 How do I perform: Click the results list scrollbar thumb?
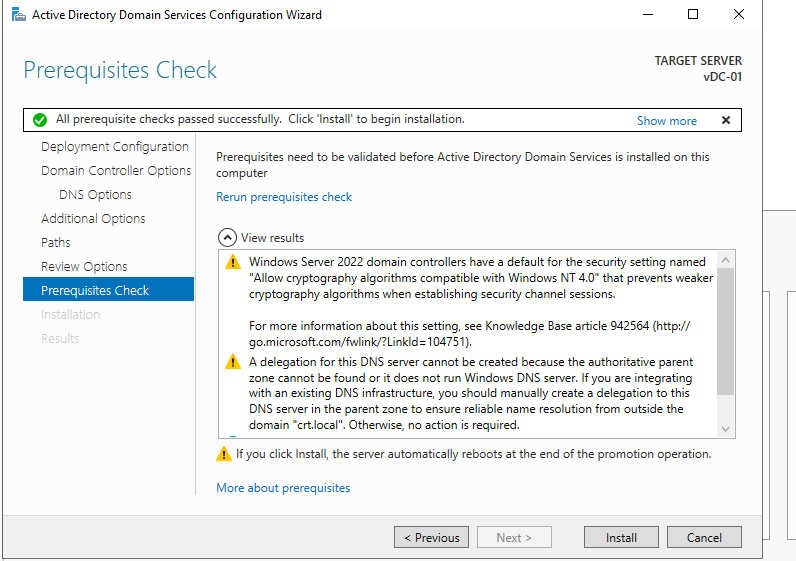coord(725,331)
